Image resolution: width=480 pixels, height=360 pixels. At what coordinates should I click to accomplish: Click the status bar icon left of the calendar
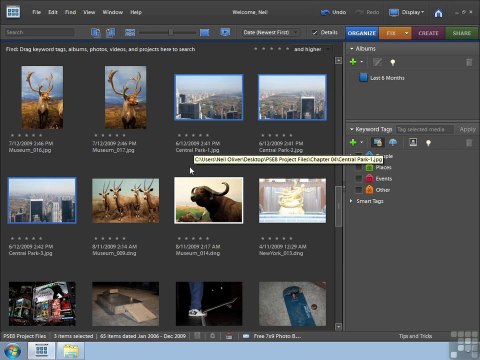[x=213, y=336]
